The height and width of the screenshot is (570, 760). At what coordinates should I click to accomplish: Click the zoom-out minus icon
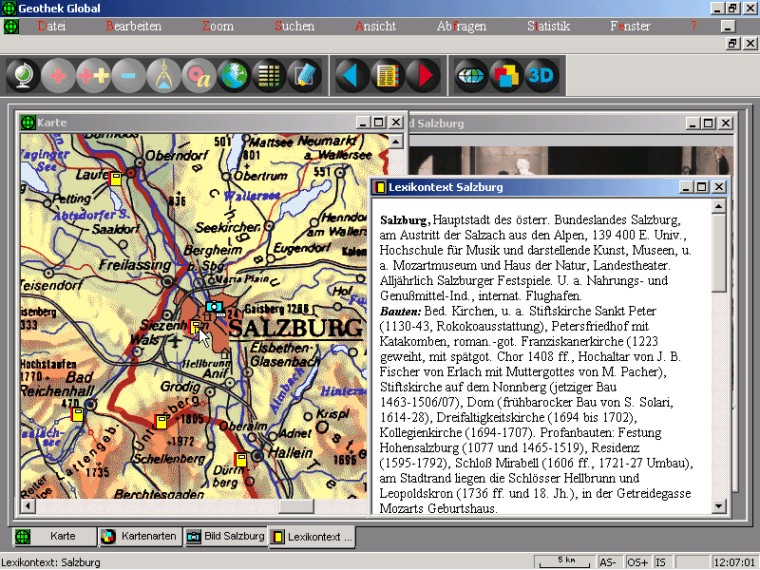(x=129, y=76)
